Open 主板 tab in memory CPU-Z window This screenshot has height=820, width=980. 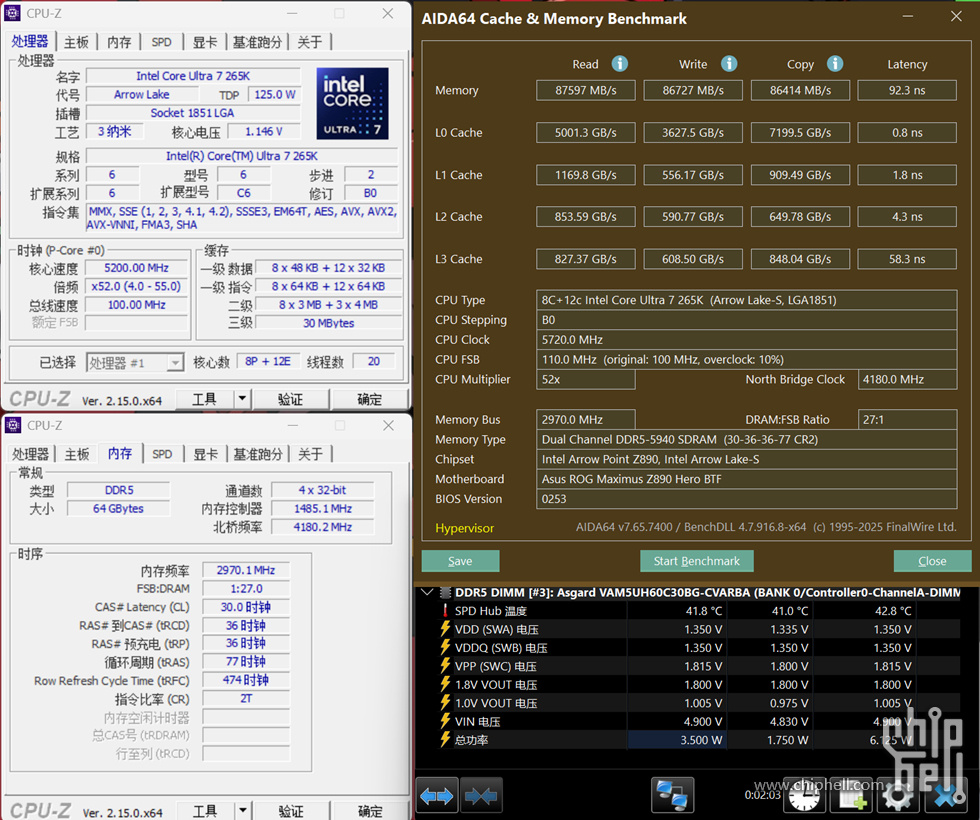tap(78, 454)
